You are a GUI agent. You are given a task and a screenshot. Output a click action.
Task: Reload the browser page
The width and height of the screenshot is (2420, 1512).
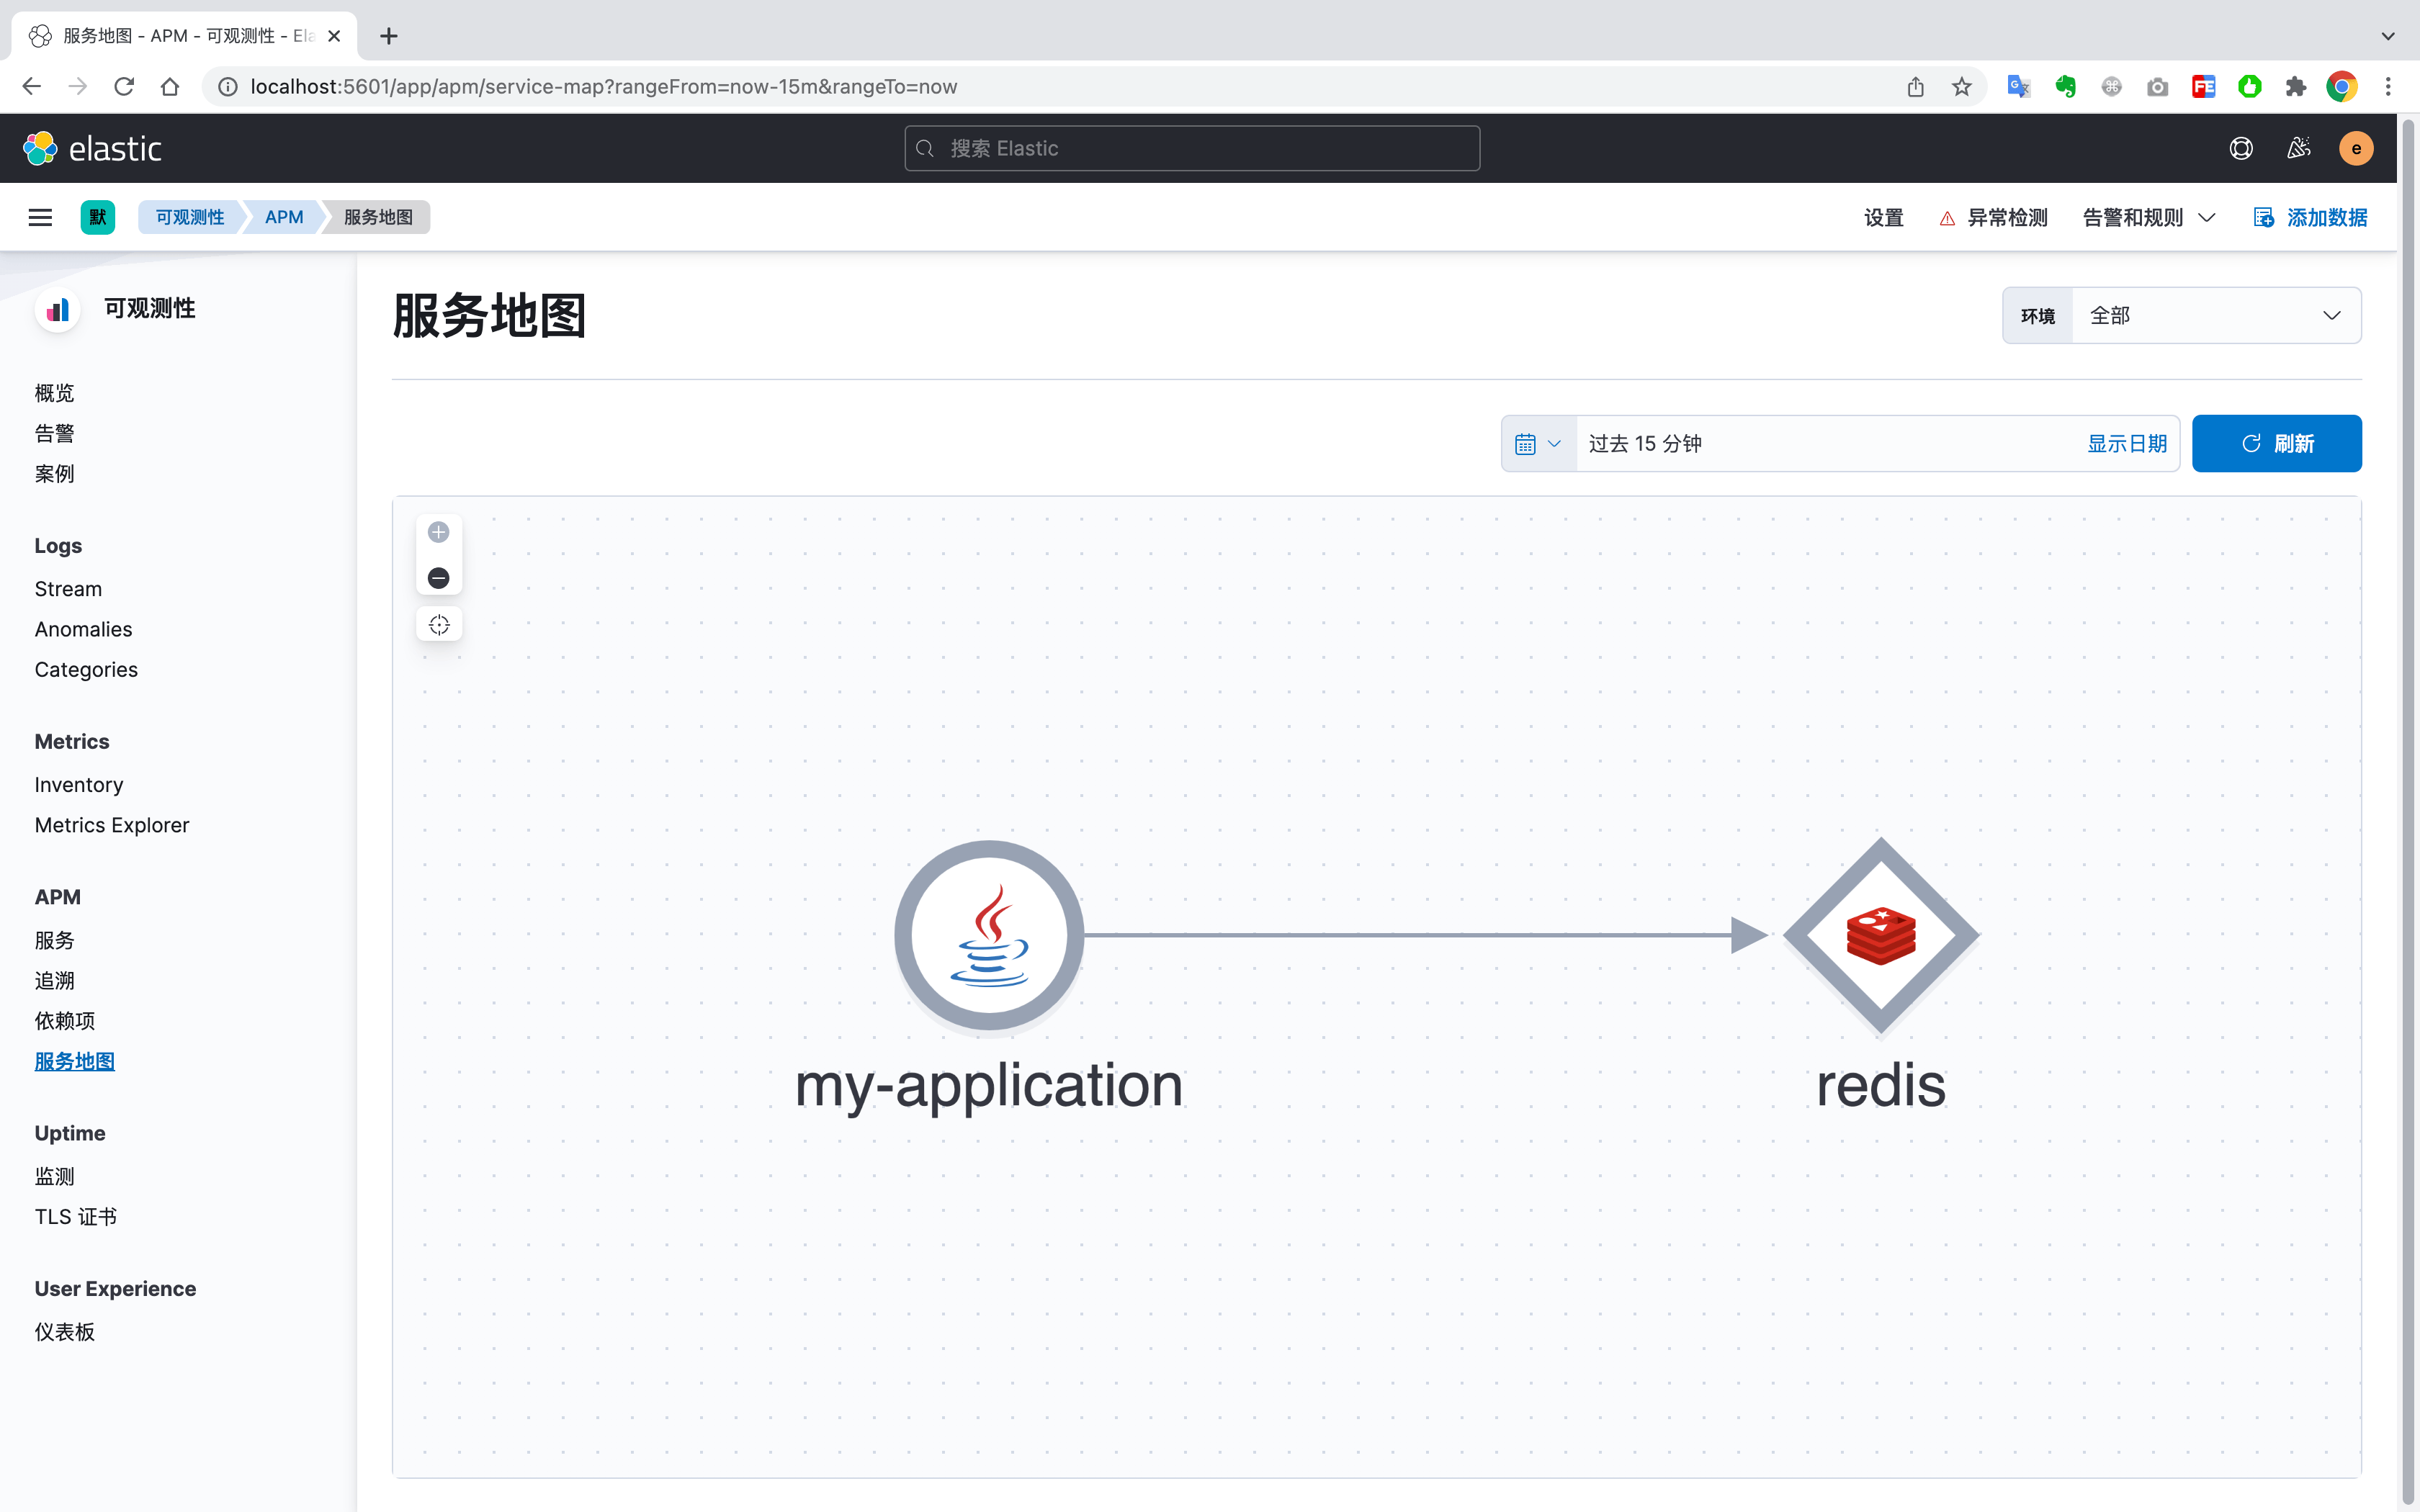click(x=124, y=87)
